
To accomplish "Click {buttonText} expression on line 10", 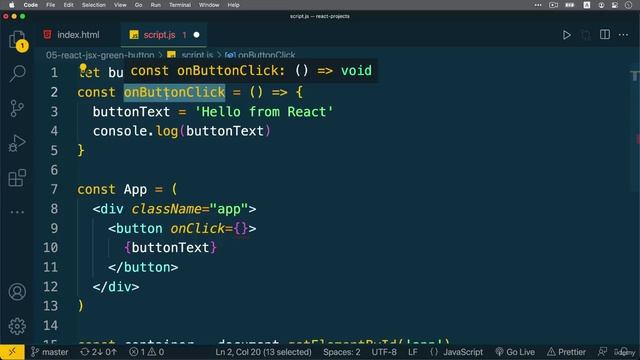I will [x=170, y=248].
